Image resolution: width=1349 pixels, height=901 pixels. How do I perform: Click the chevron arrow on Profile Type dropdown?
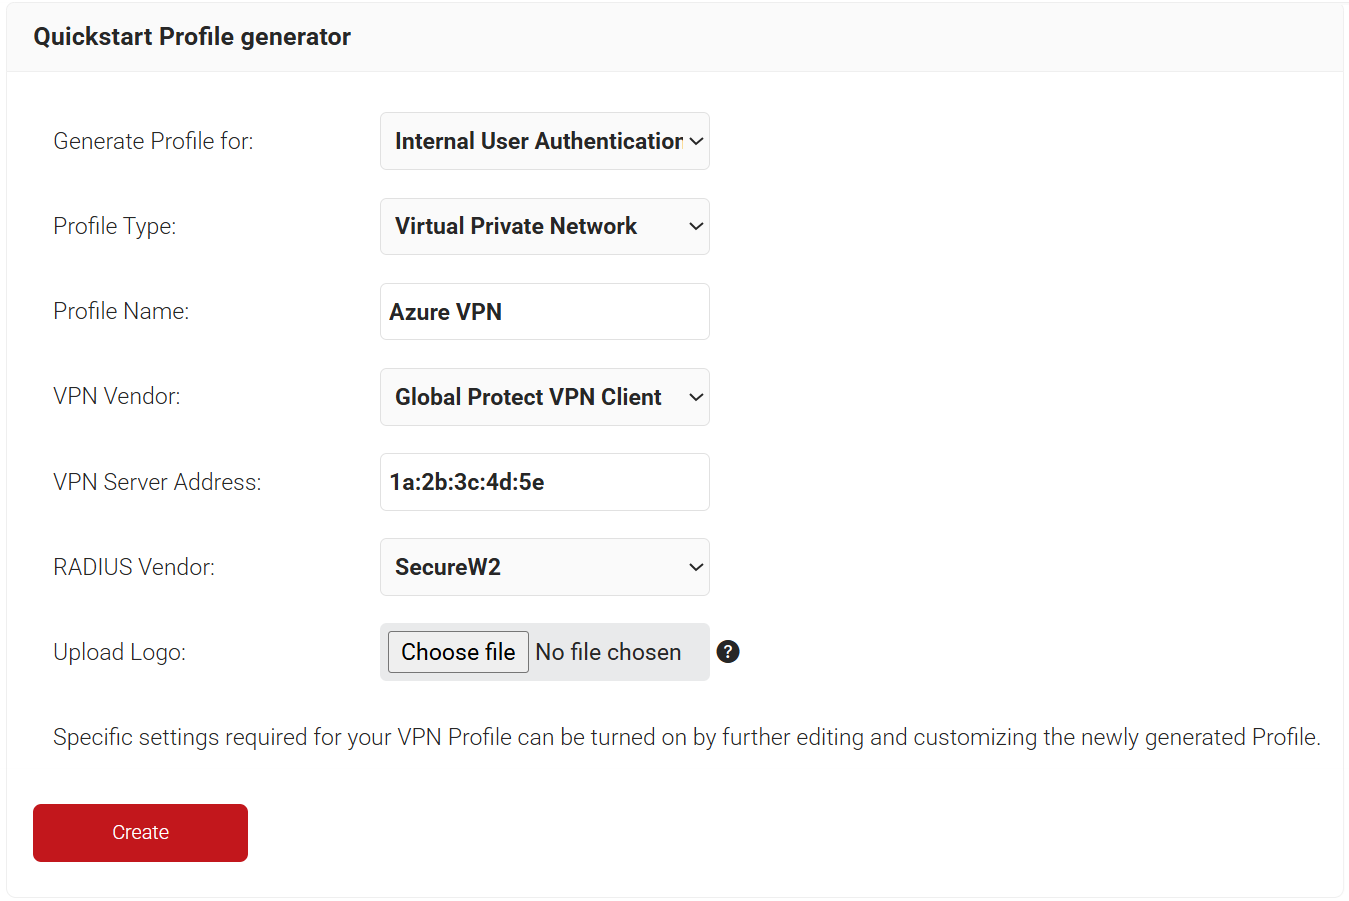click(696, 226)
